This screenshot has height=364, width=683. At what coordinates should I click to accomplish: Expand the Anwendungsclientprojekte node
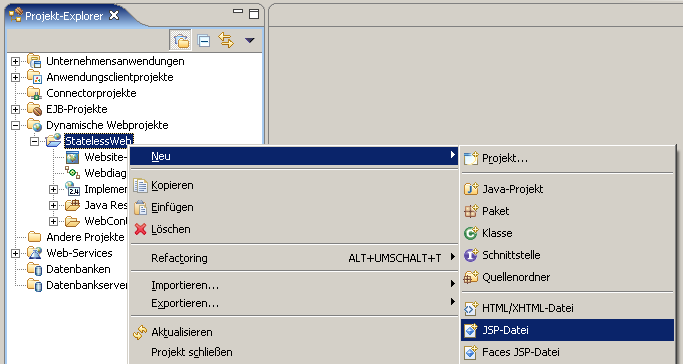coord(15,78)
